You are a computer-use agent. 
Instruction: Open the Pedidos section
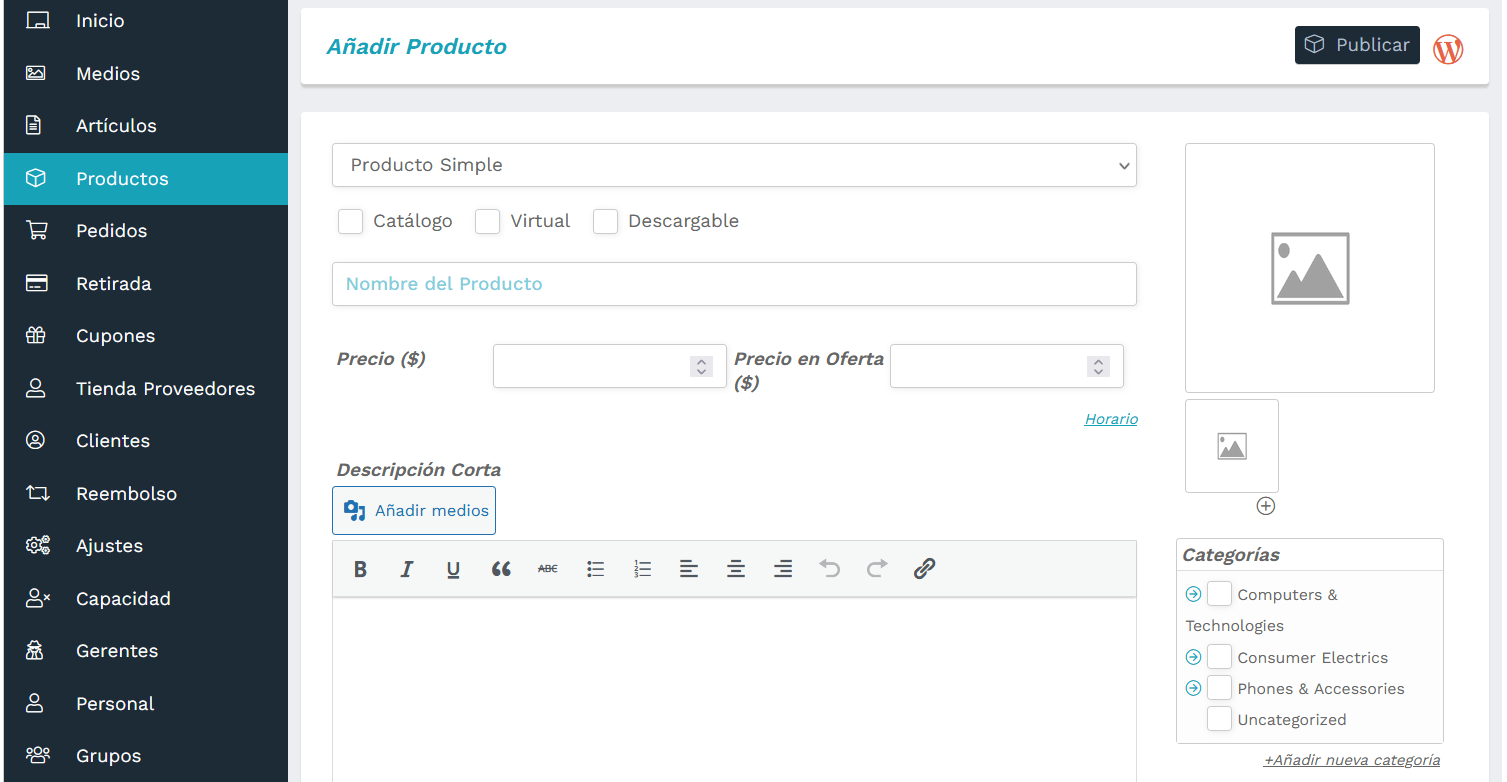coord(110,230)
